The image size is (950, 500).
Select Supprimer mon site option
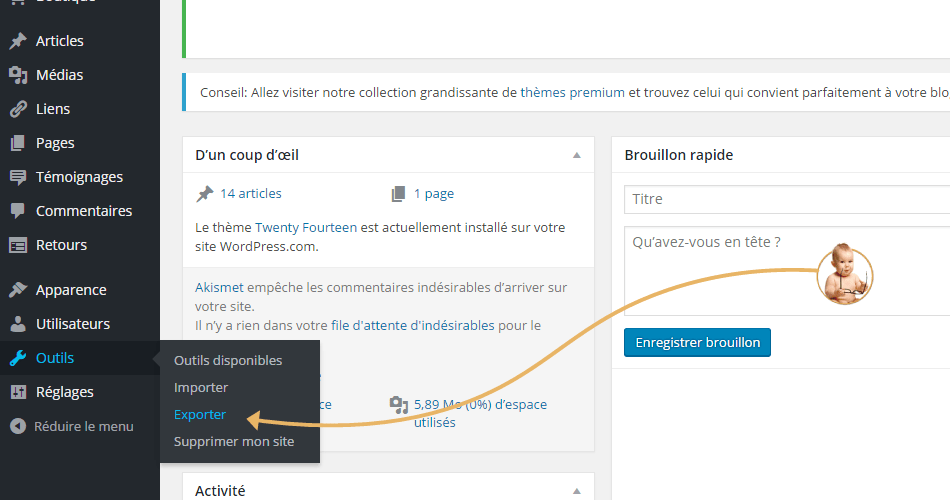234,441
